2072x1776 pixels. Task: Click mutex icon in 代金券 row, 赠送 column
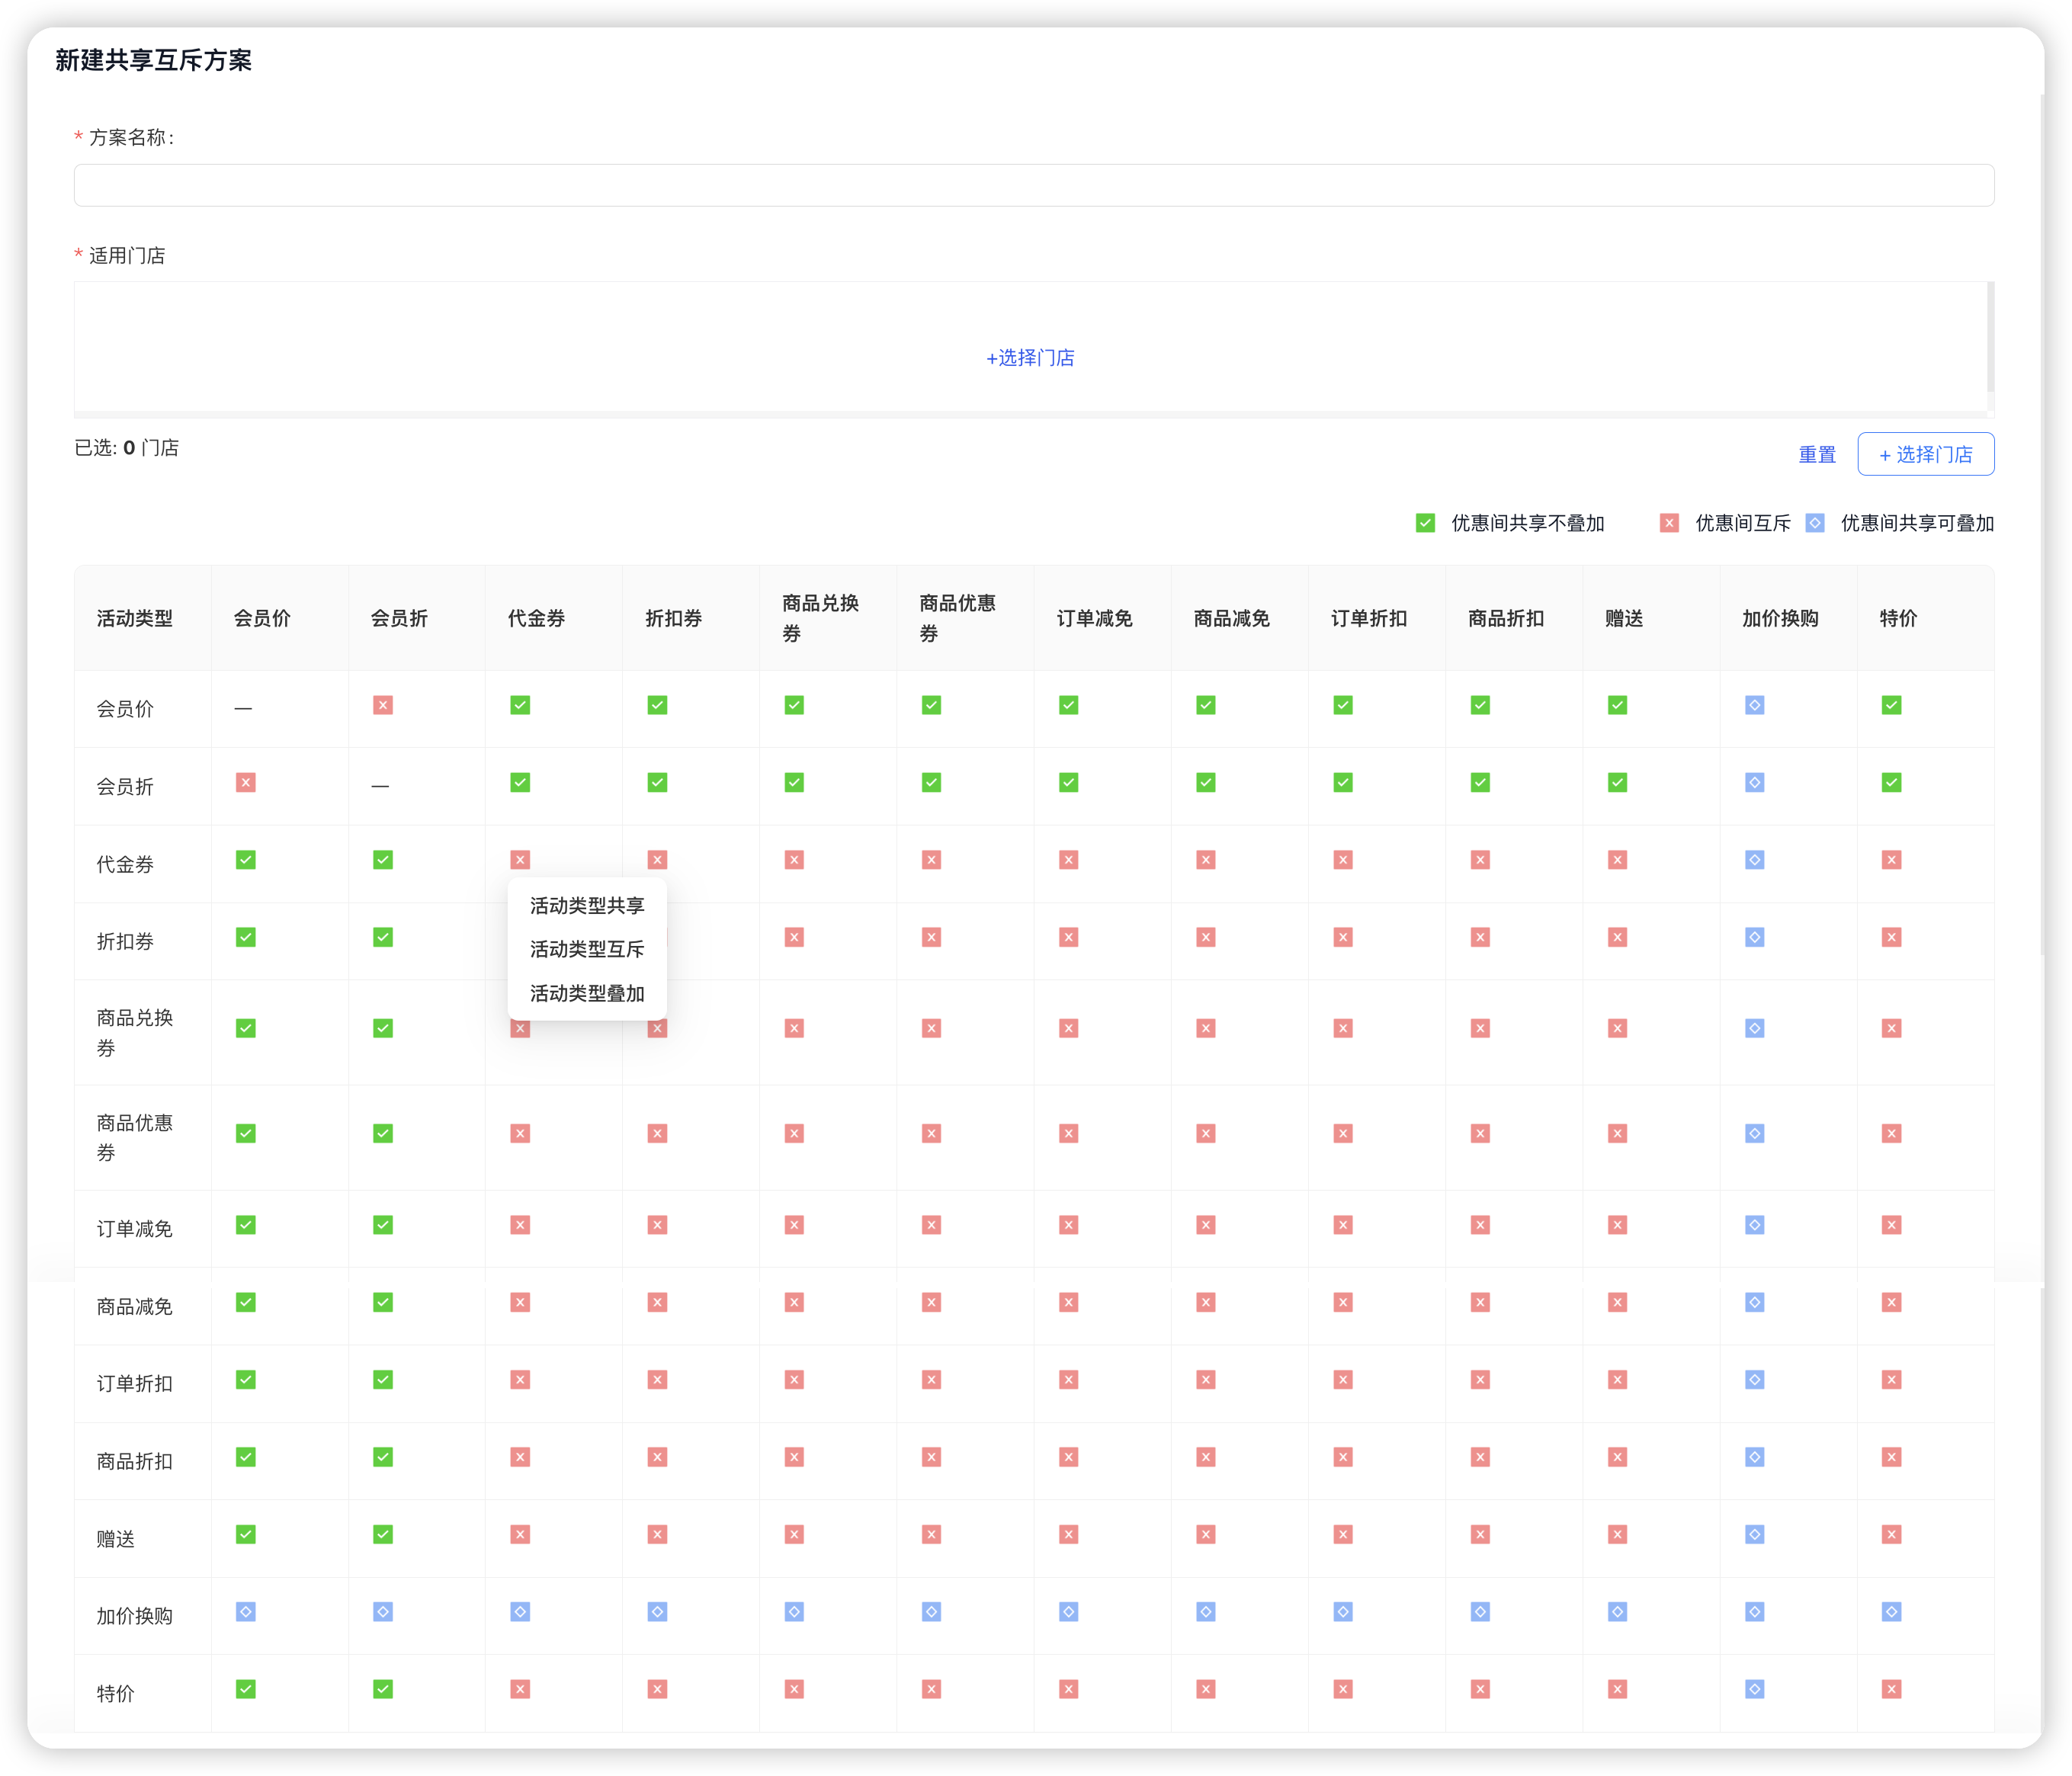point(1617,860)
